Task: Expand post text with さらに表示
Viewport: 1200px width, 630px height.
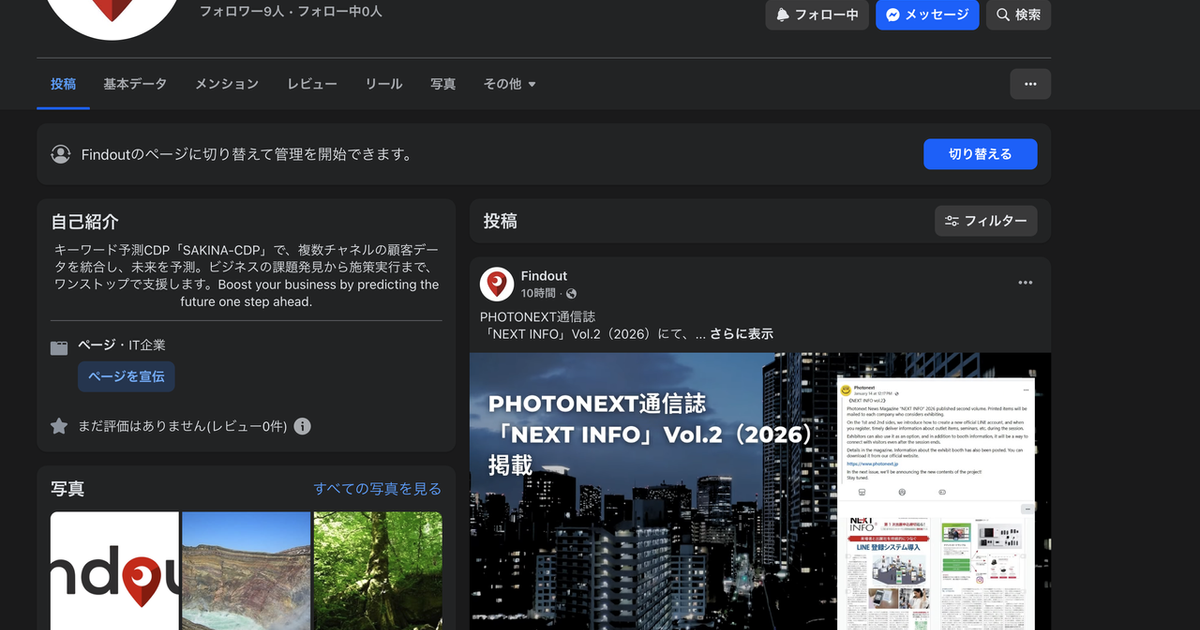Action: [741, 334]
